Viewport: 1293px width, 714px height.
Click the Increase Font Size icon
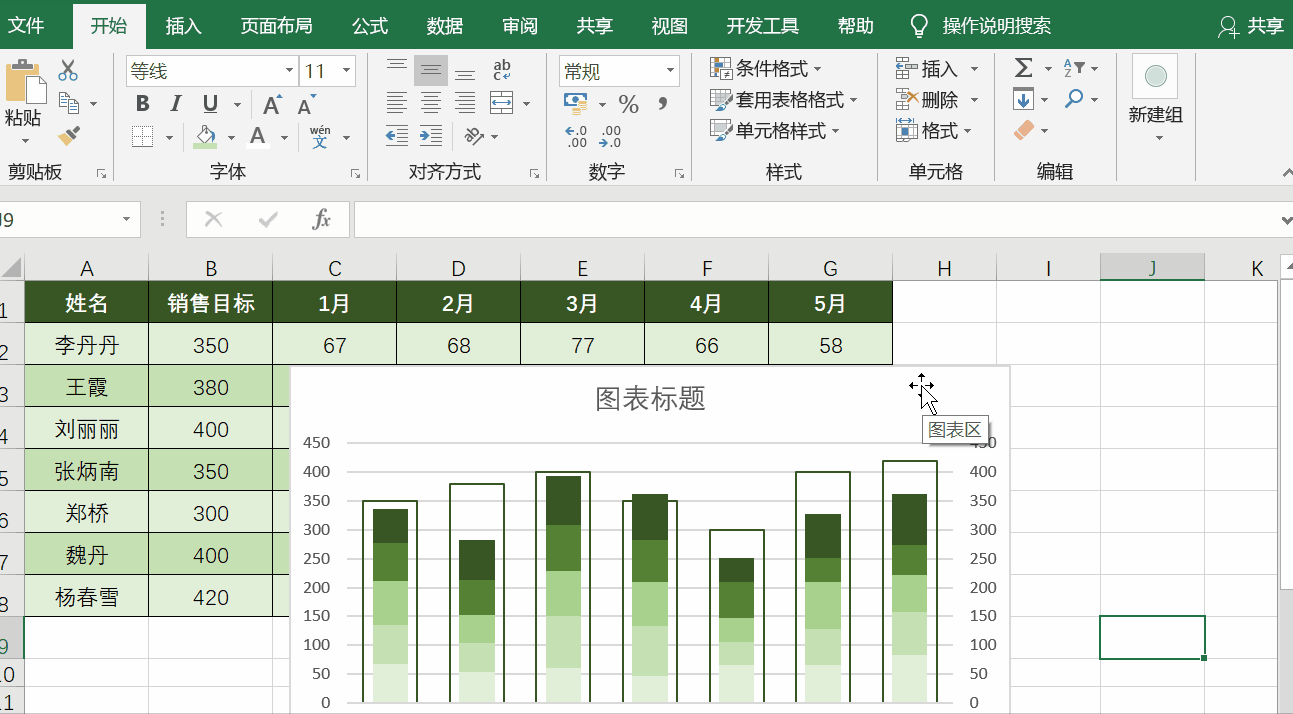[x=272, y=104]
